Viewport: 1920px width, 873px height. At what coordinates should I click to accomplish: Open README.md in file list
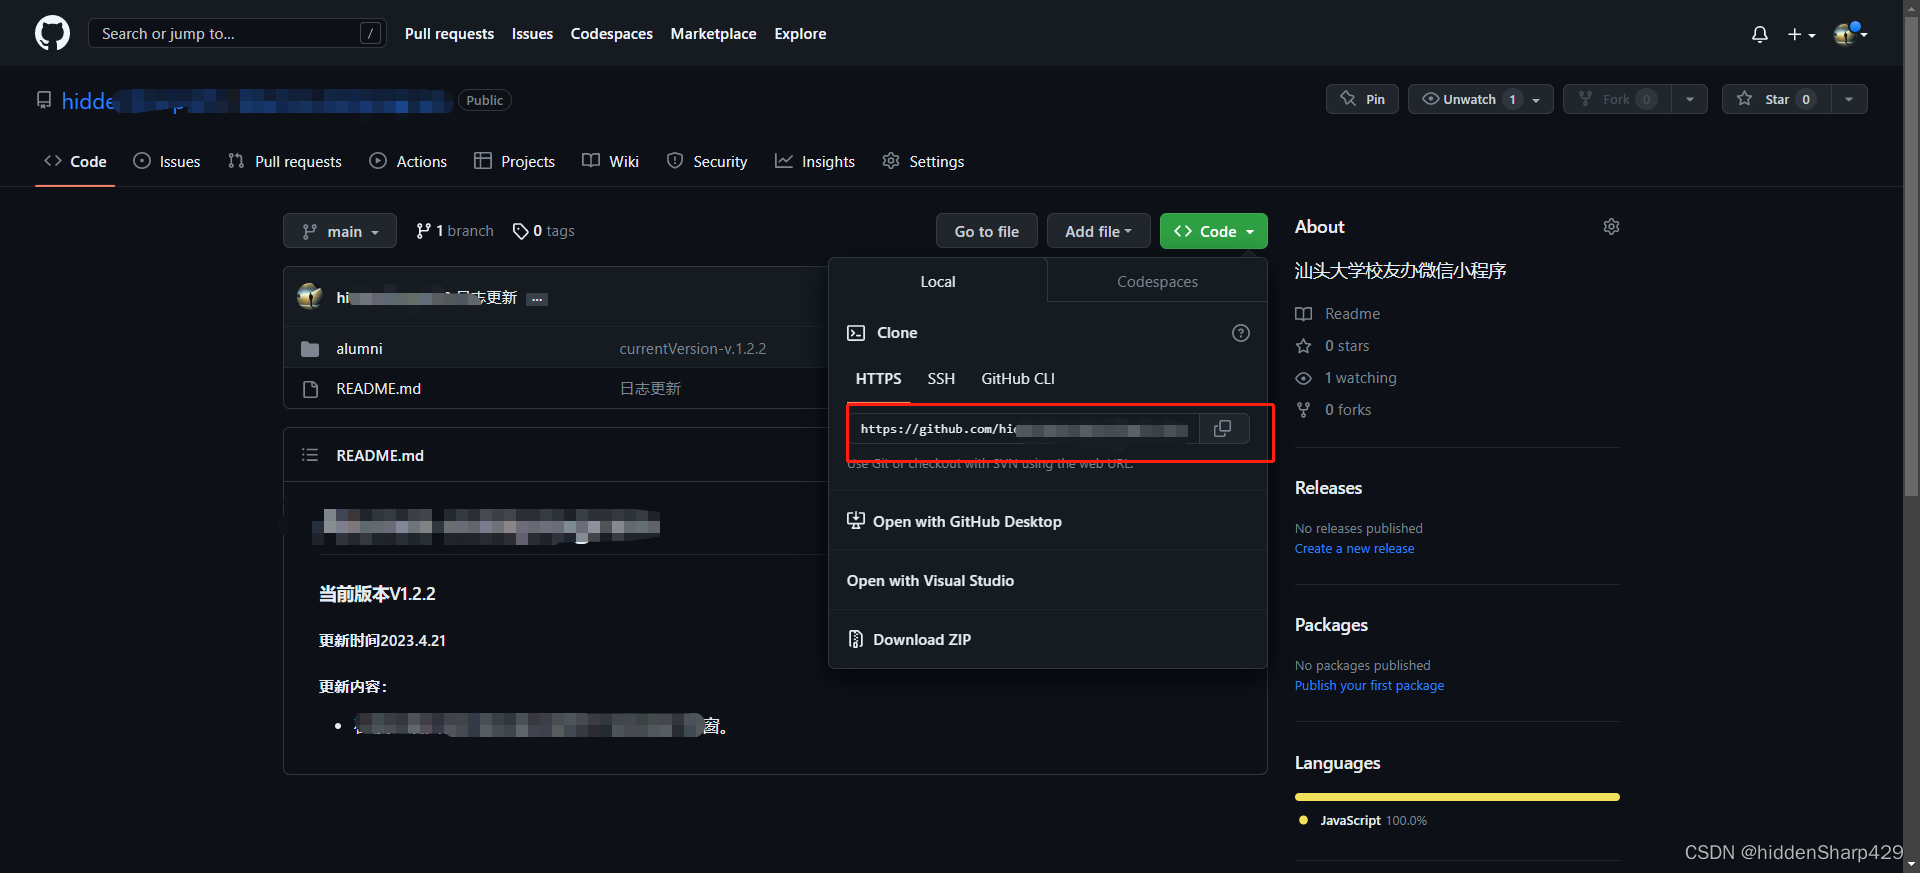click(378, 389)
